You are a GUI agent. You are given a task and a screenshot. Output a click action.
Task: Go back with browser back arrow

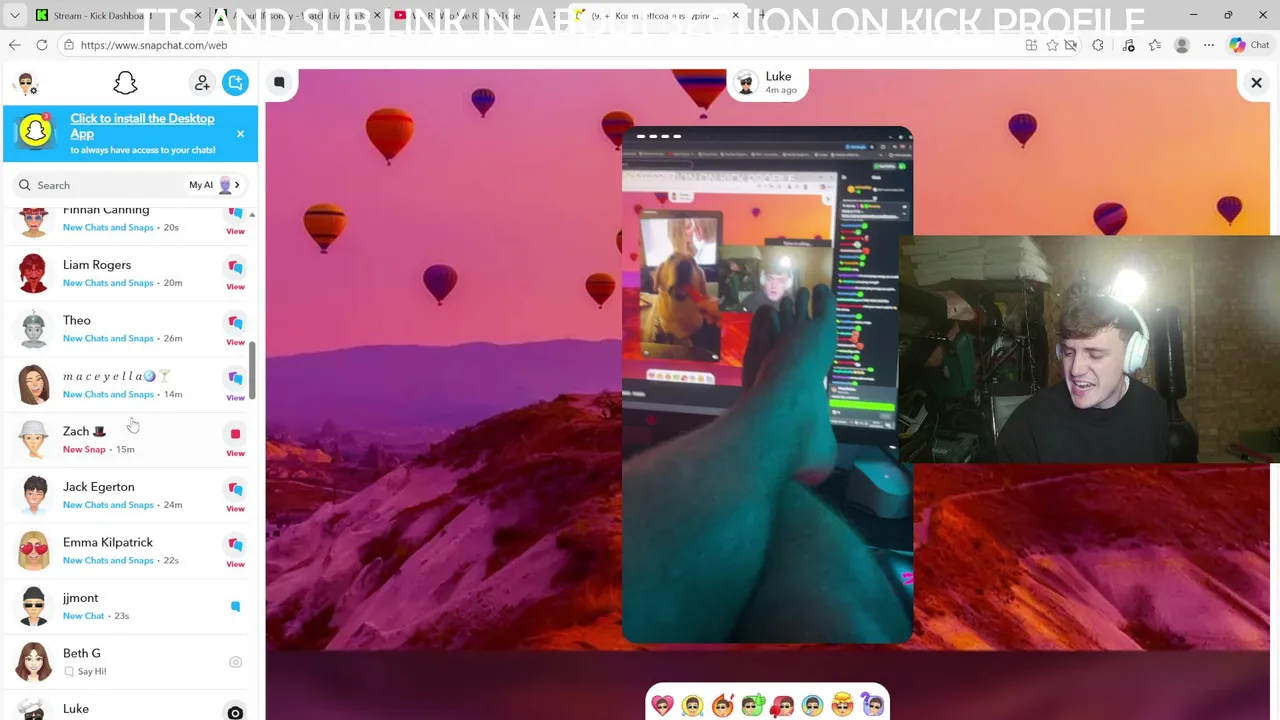pyautogui.click(x=14, y=45)
